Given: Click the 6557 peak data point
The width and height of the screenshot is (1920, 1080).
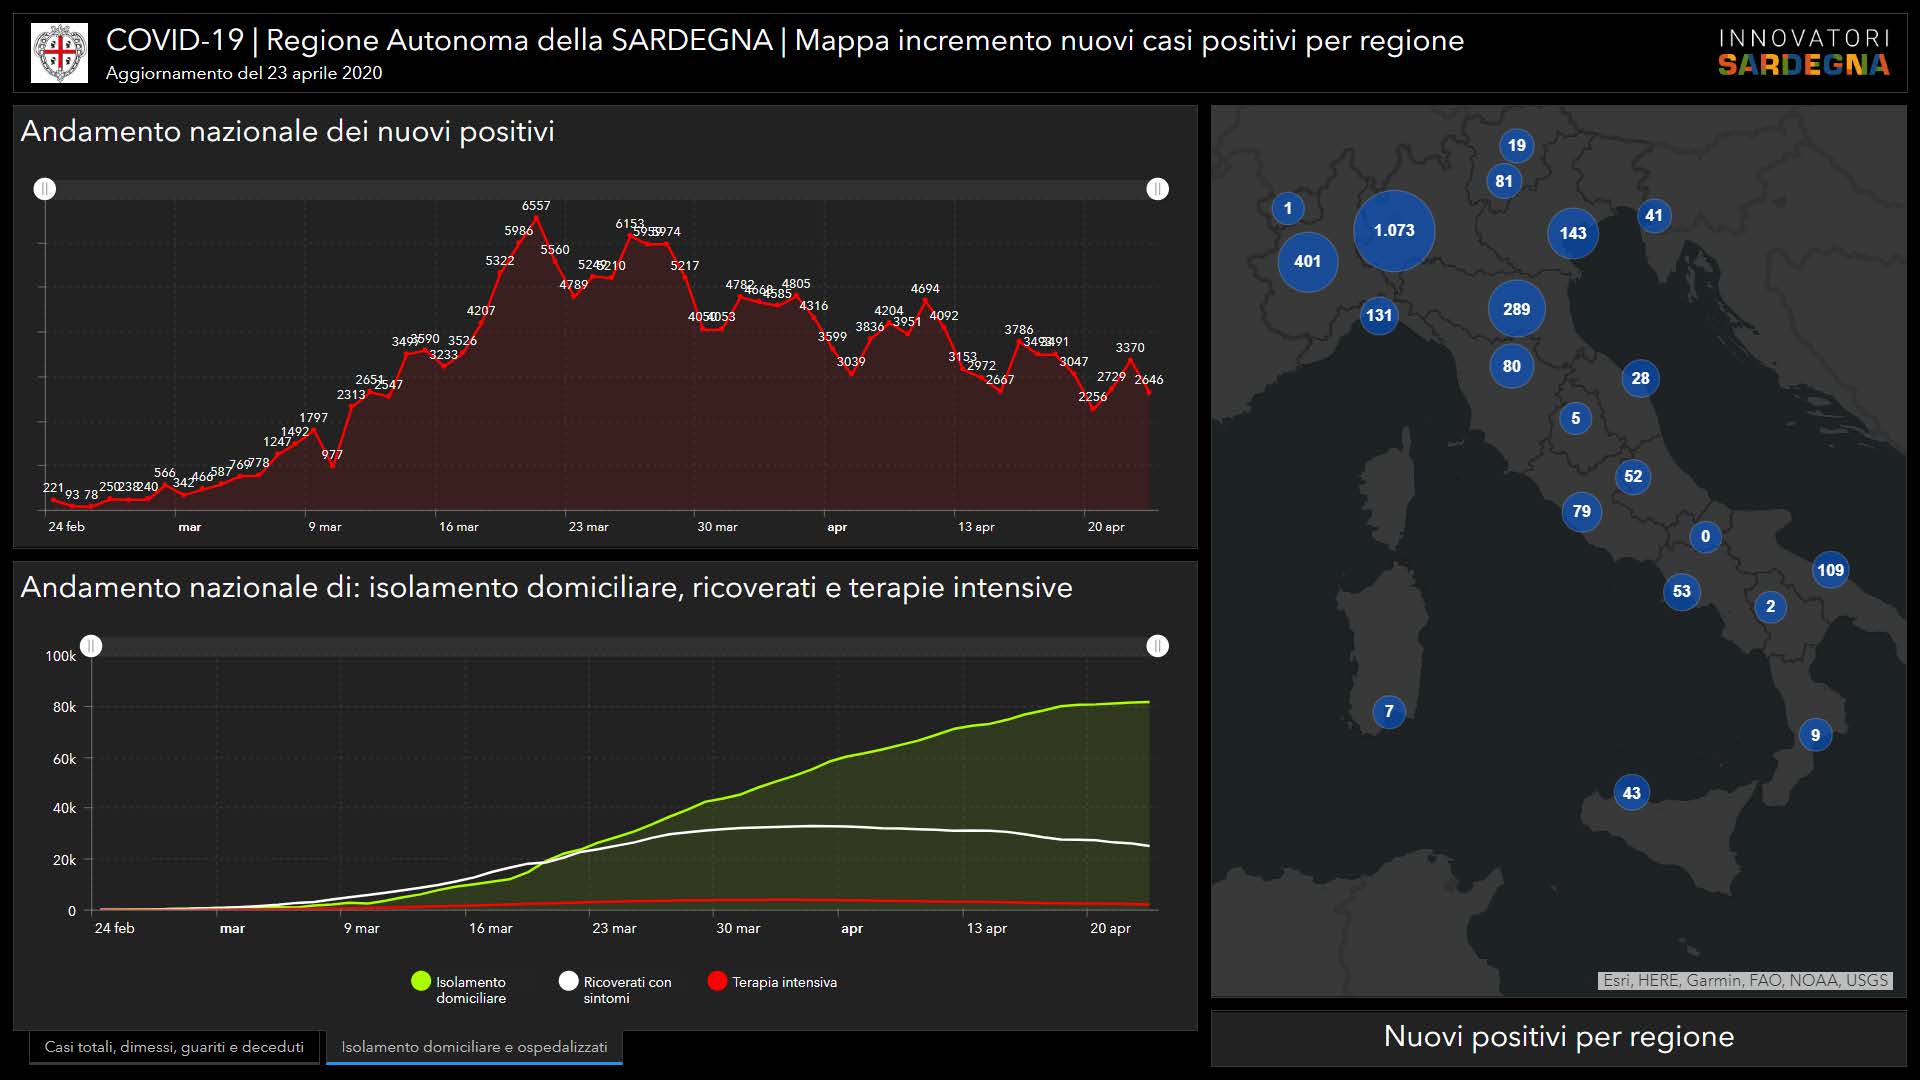Looking at the screenshot, I should click(x=536, y=217).
